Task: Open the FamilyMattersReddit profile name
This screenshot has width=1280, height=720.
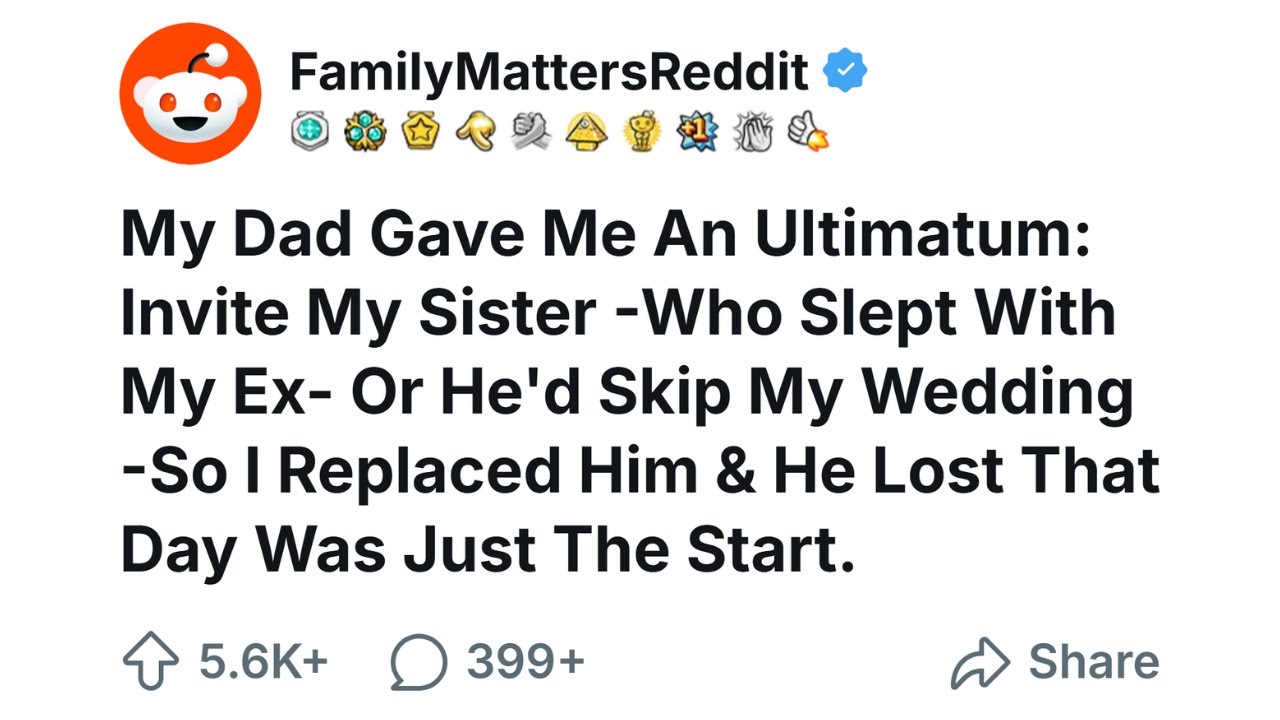Action: (x=548, y=72)
